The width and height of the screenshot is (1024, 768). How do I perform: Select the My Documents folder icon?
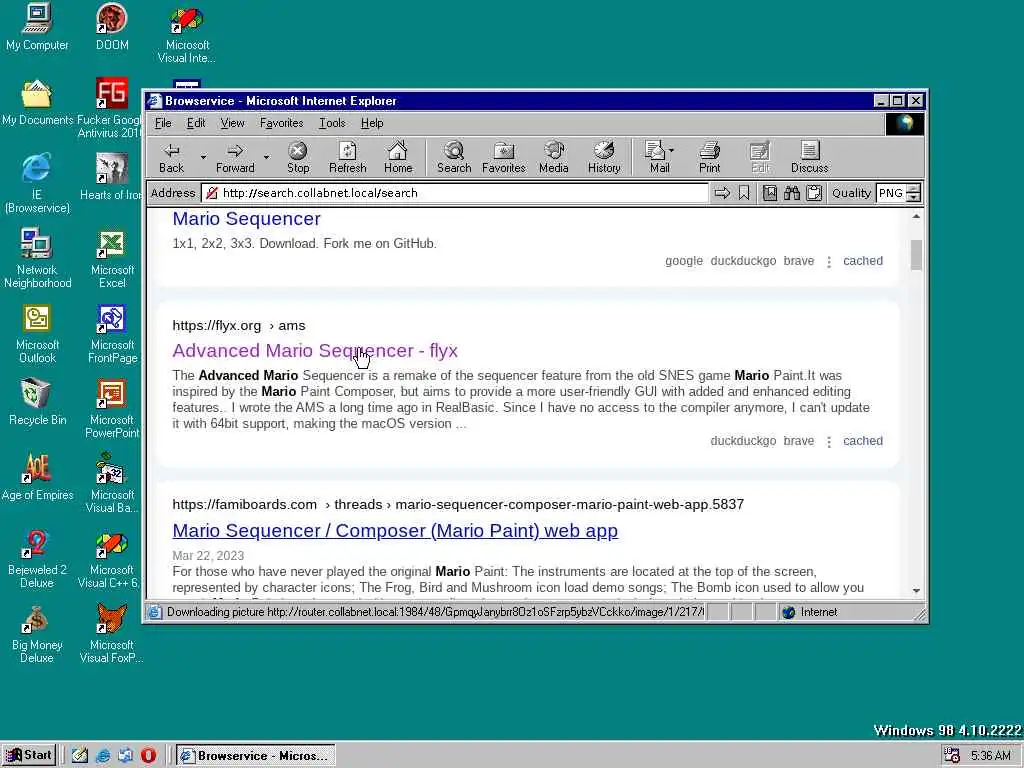(x=37, y=103)
